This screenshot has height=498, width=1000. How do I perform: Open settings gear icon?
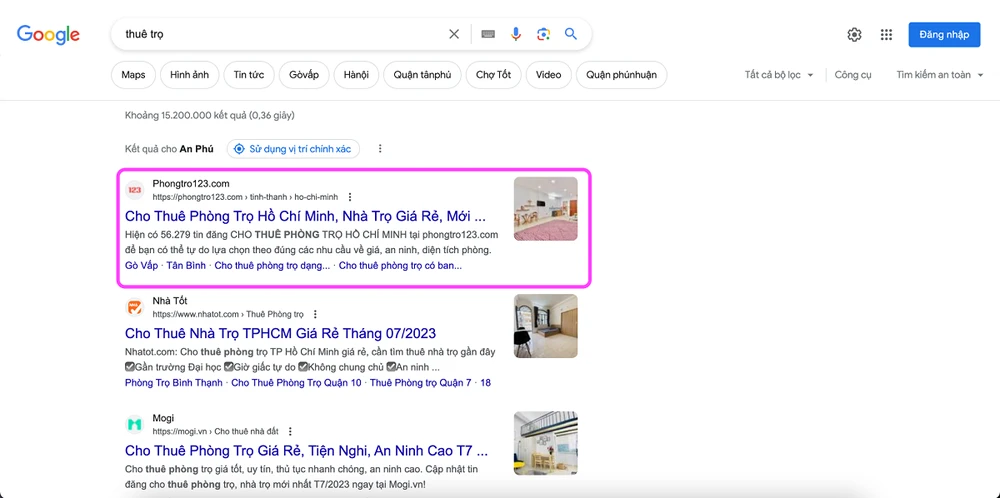point(854,34)
